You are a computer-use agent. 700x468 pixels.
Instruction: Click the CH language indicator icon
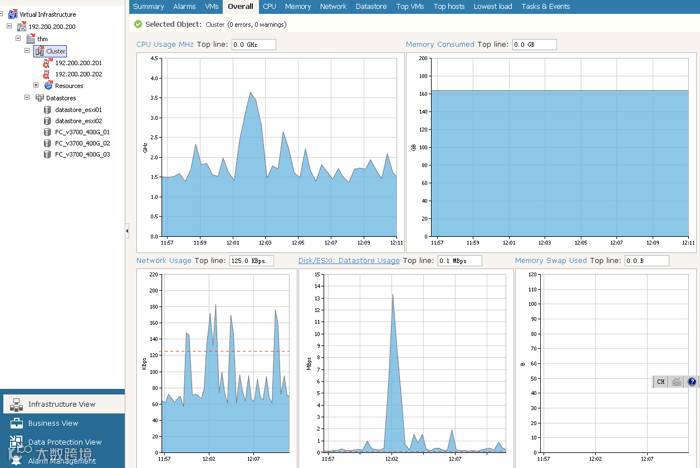pos(661,381)
